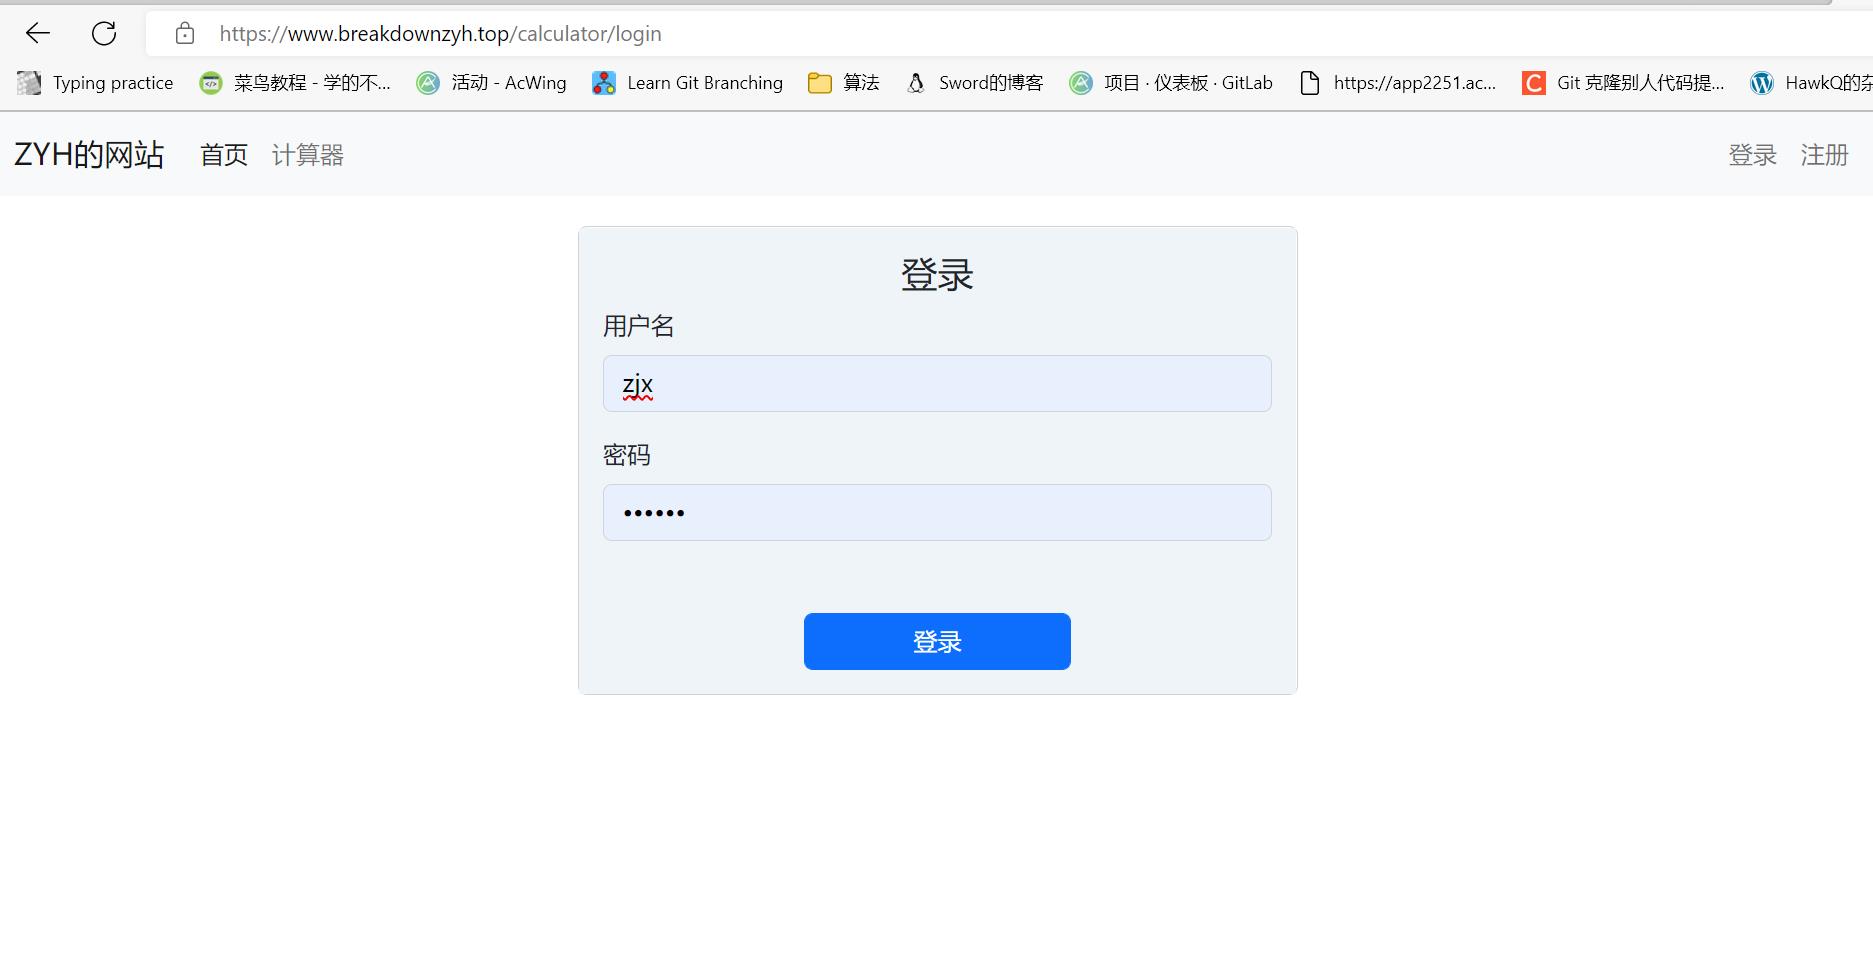Open the 活动 - AcWing bookmark
Screen dimensions: 1873x978
coord(491,83)
